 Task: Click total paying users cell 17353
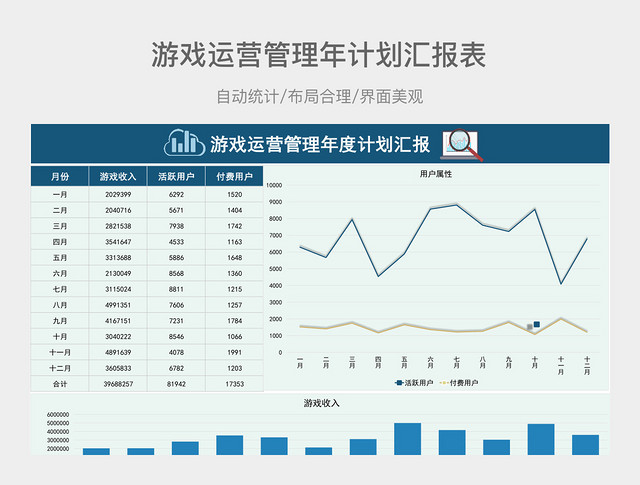pos(235,384)
